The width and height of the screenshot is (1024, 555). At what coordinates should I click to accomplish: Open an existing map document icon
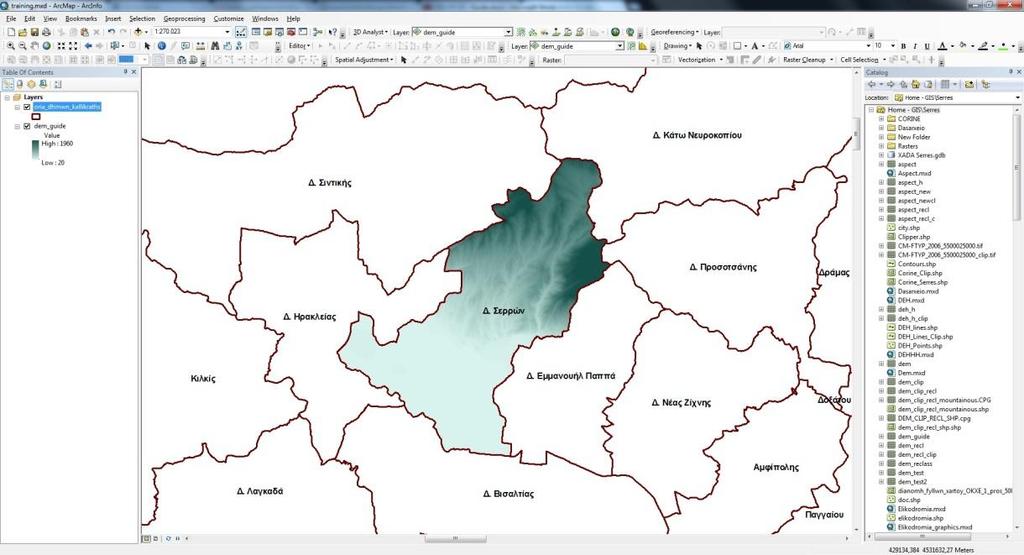click(x=22, y=32)
